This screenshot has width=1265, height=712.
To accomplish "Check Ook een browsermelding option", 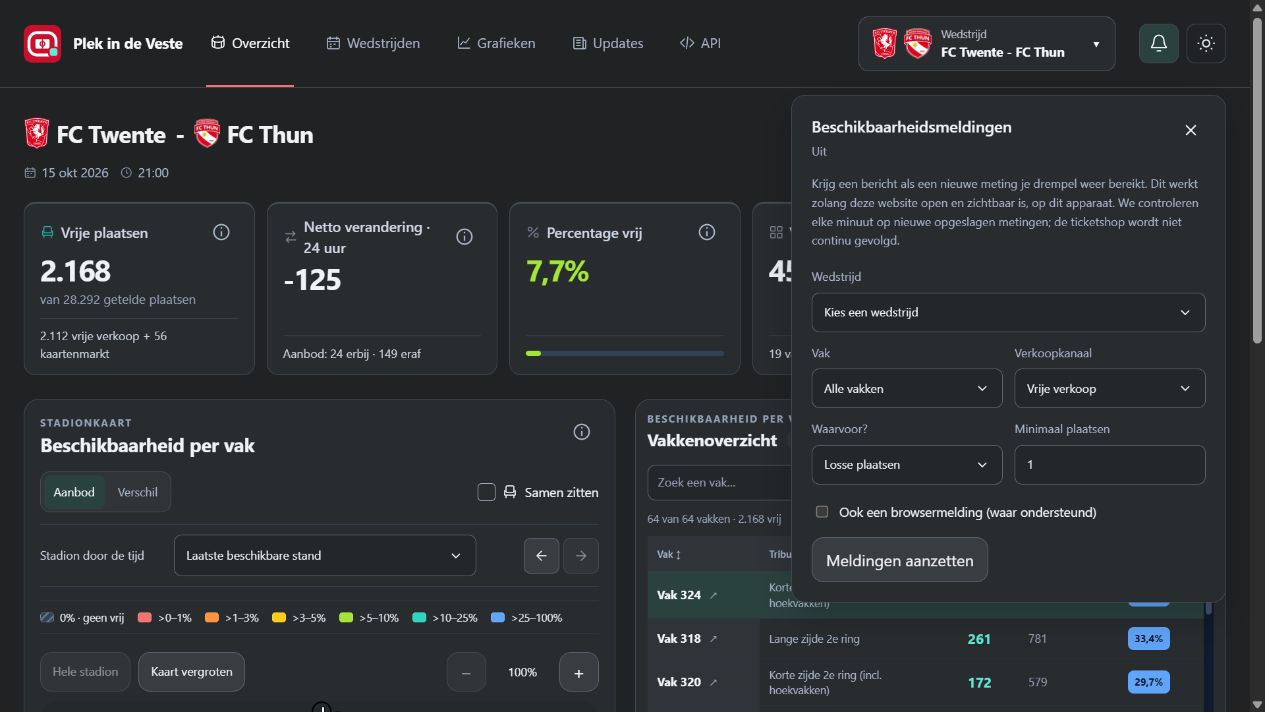I will point(822,512).
